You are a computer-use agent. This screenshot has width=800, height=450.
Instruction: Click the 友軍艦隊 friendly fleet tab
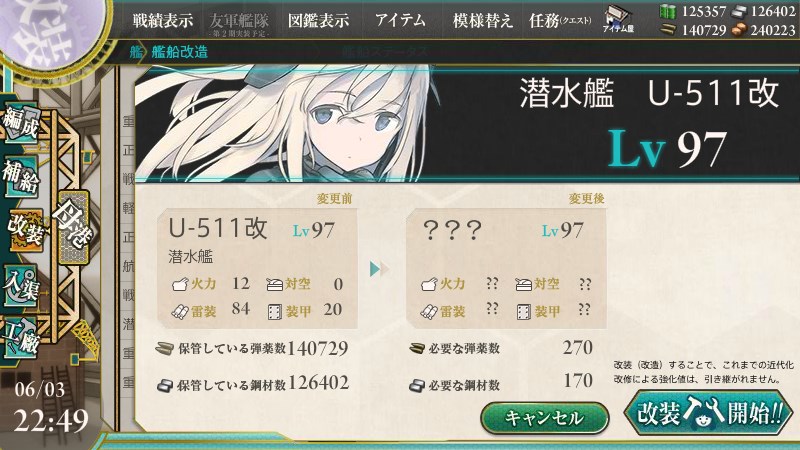(x=239, y=23)
